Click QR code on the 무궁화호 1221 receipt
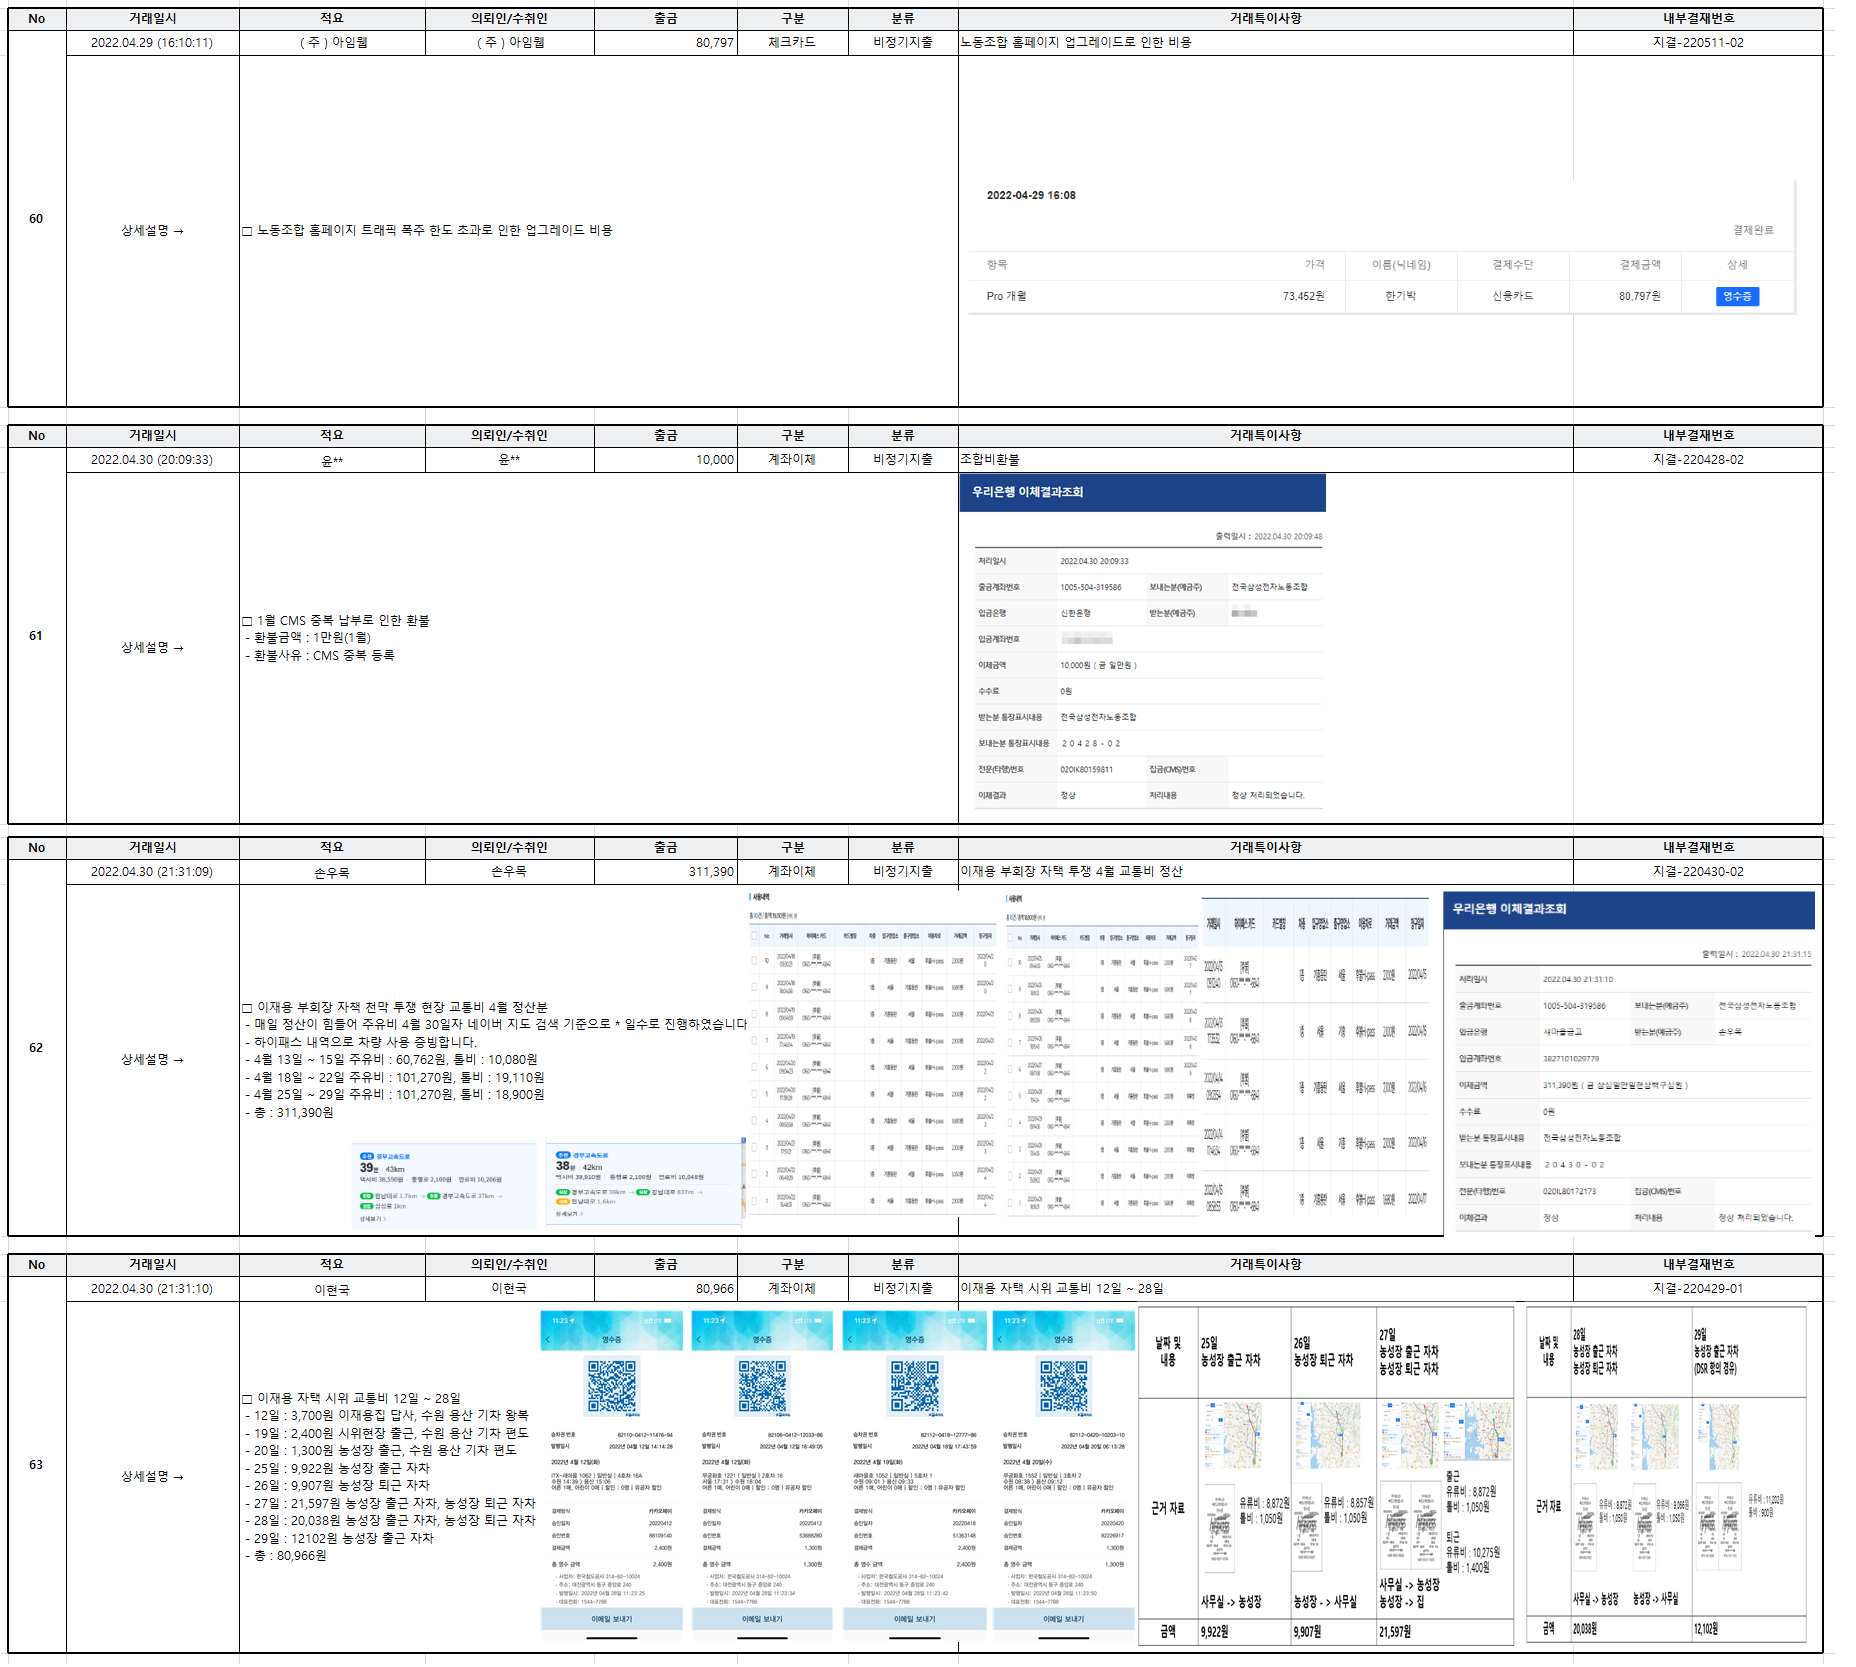Viewport: 1856px width, 1667px height. (x=762, y=1386)
